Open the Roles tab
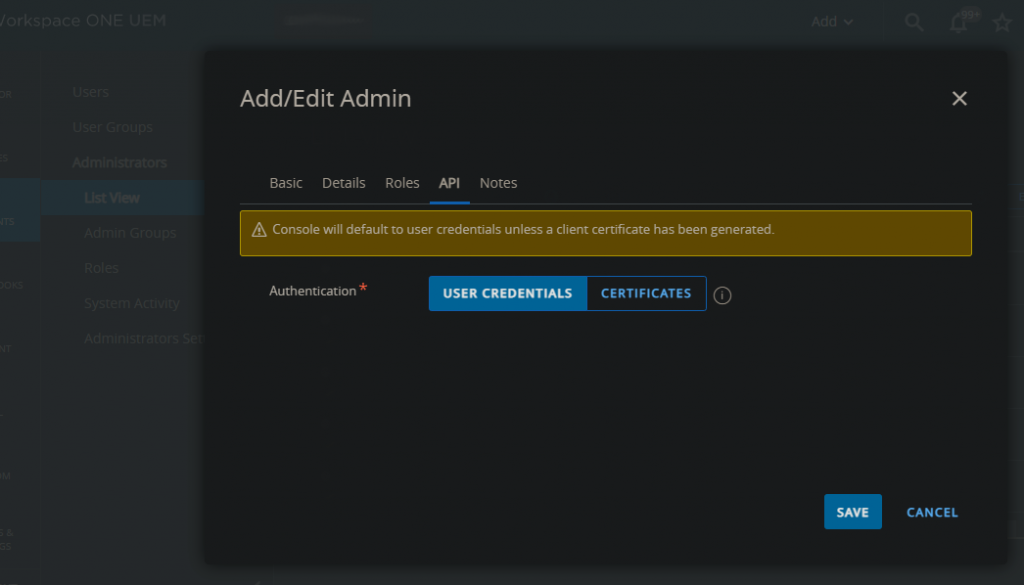The height and width of the screenshot is (585, 1024). [x=402, y=183]
